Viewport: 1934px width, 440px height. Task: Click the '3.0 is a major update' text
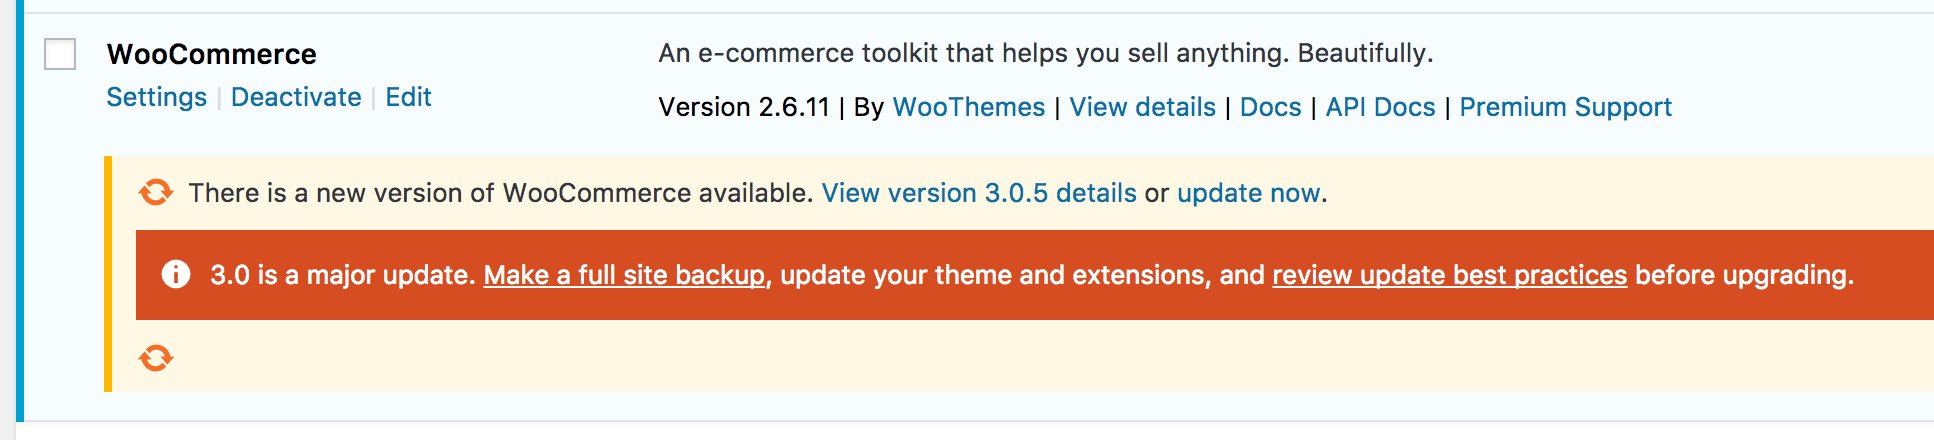click(342, 275)
